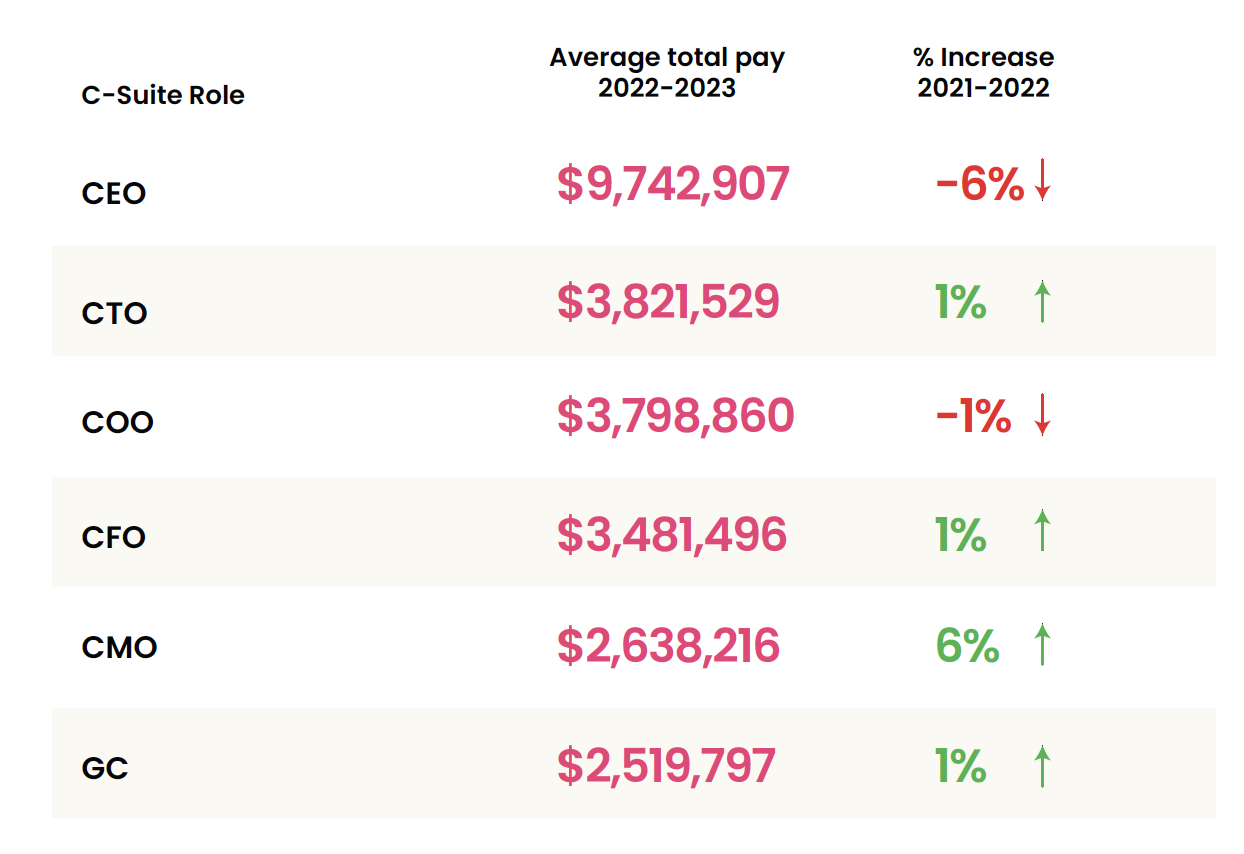This screenshot has height=854, width=1244.
Task: Select the CMO role label
Action: (x=119, y=648)
